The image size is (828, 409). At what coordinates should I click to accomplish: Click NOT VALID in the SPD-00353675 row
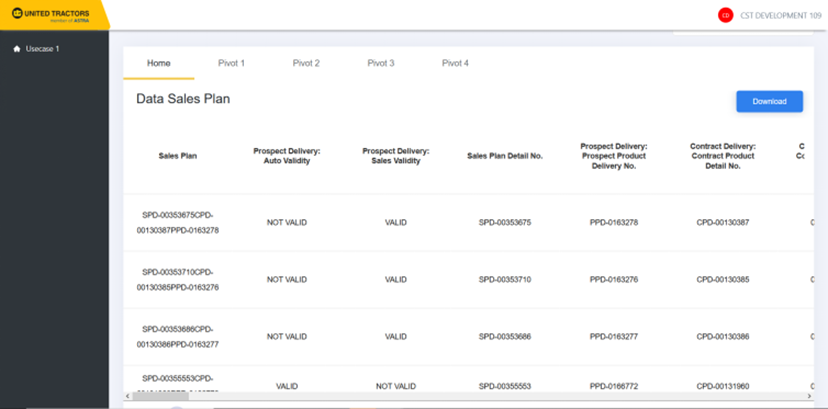click(287, 223)
